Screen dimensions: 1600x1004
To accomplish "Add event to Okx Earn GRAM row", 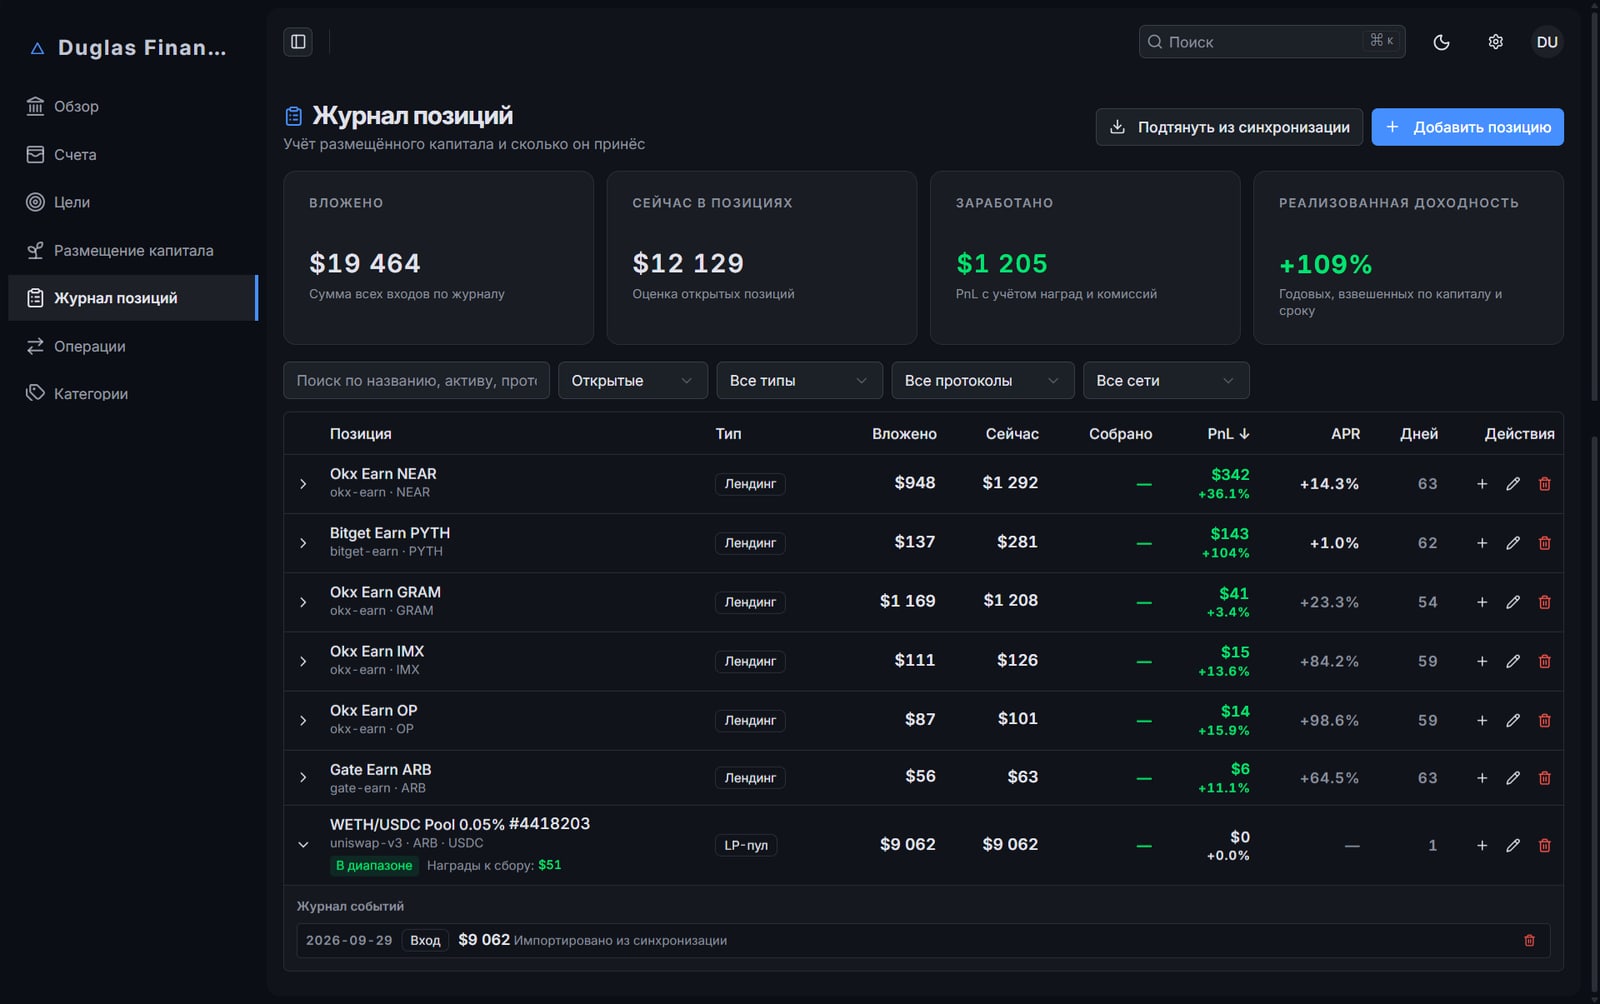I will 1482,602.
